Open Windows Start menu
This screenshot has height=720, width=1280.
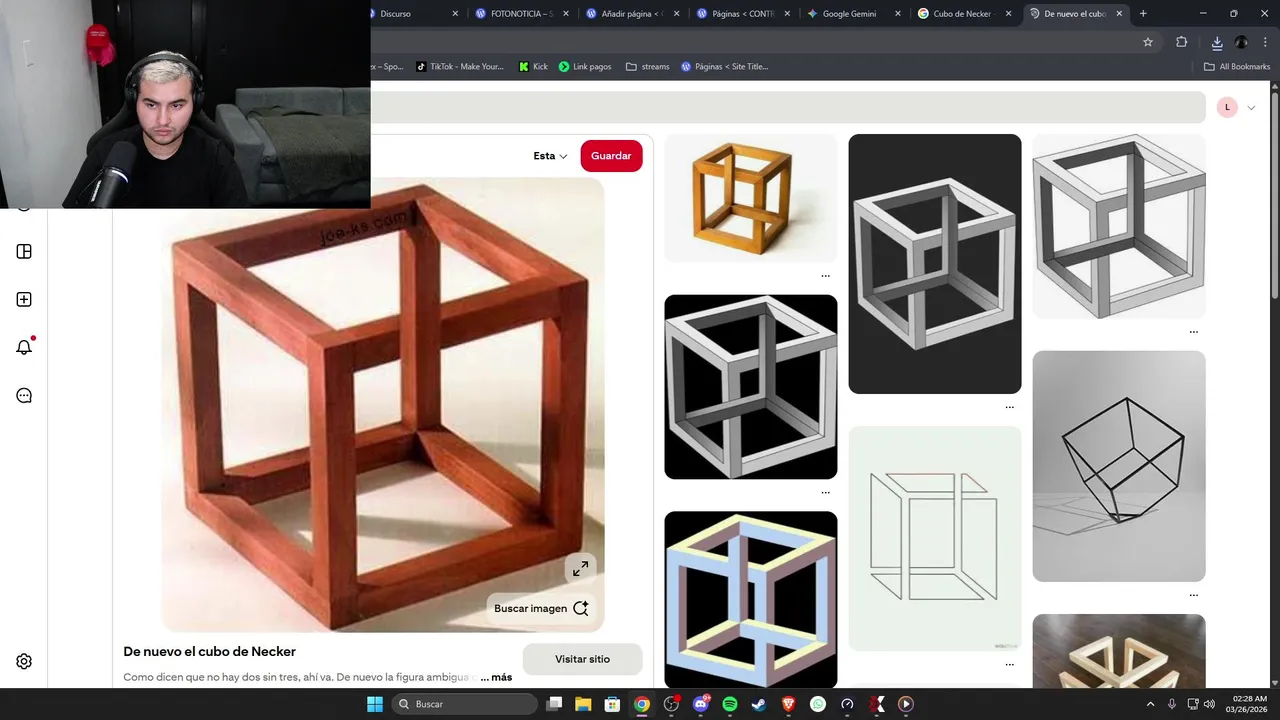pos(375,704)
